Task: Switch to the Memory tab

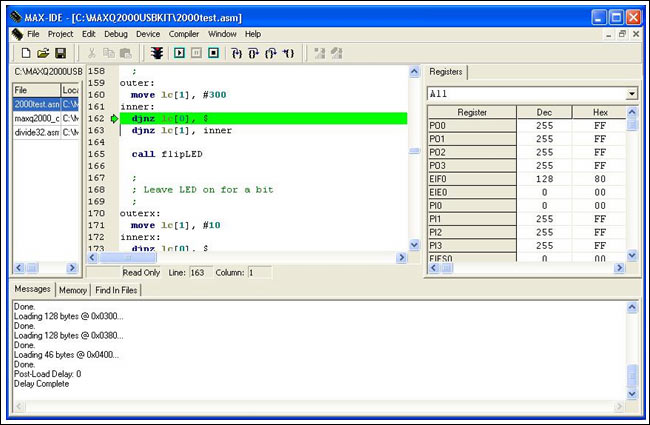Action: [x=72, y=290]
